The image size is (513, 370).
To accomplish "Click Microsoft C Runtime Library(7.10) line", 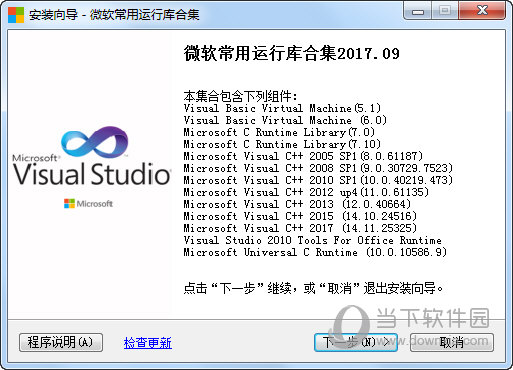I will tap(282, 144).
